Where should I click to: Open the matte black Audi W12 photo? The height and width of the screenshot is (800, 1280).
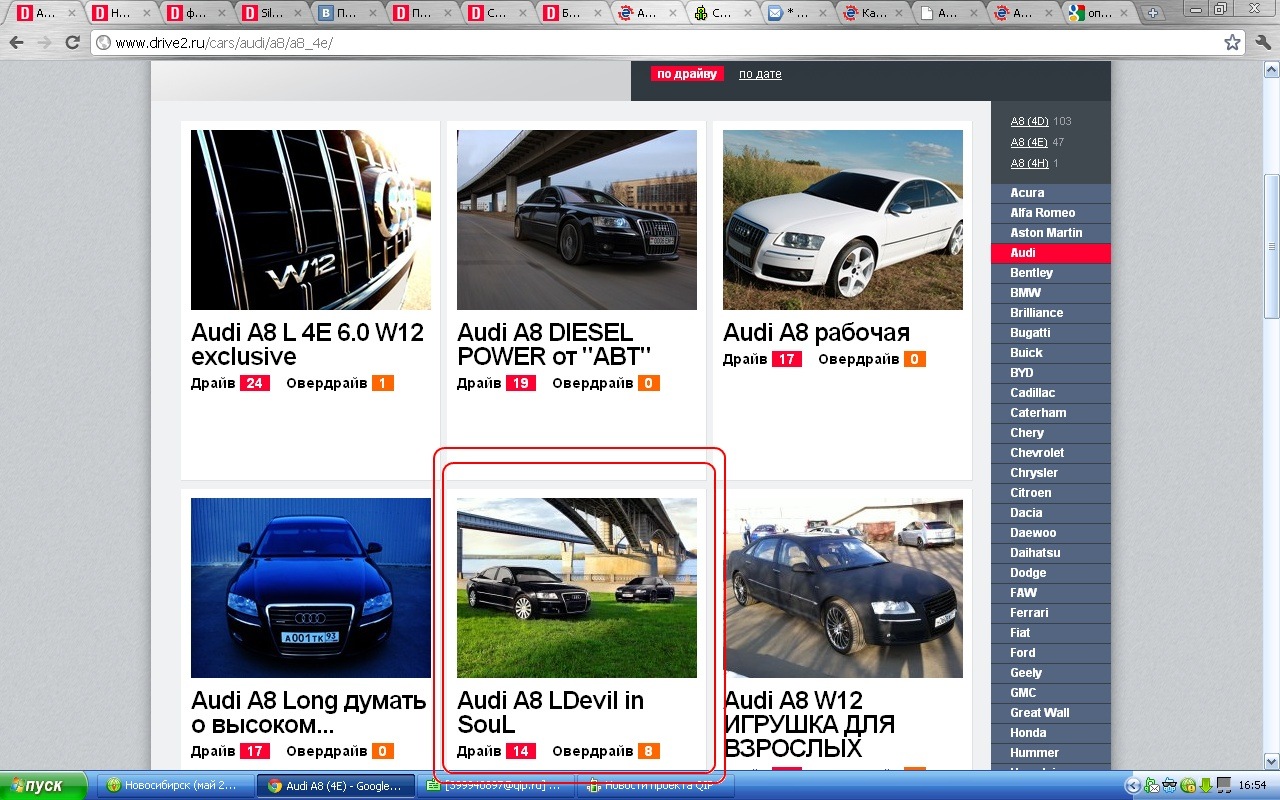(843, 588)
